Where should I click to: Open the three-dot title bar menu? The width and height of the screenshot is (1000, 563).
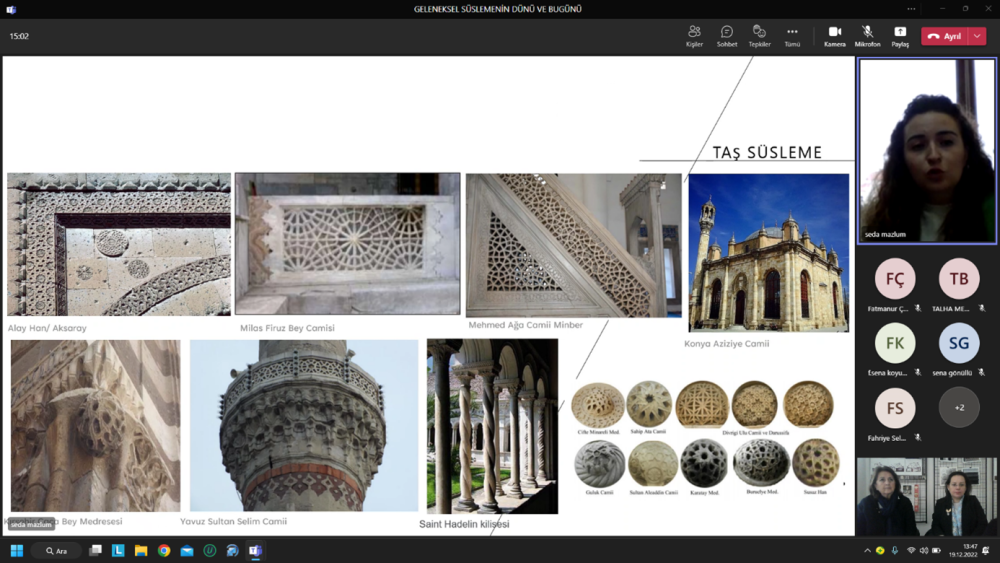(911, 9)
